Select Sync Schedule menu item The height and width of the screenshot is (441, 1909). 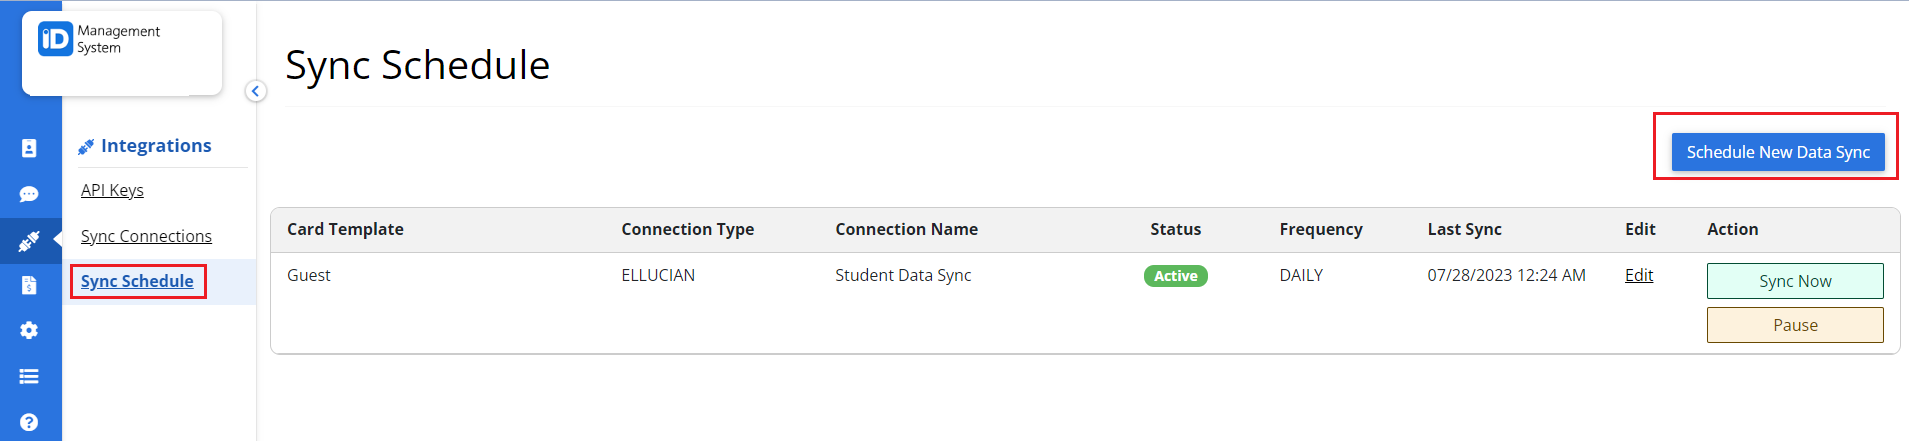137,281
